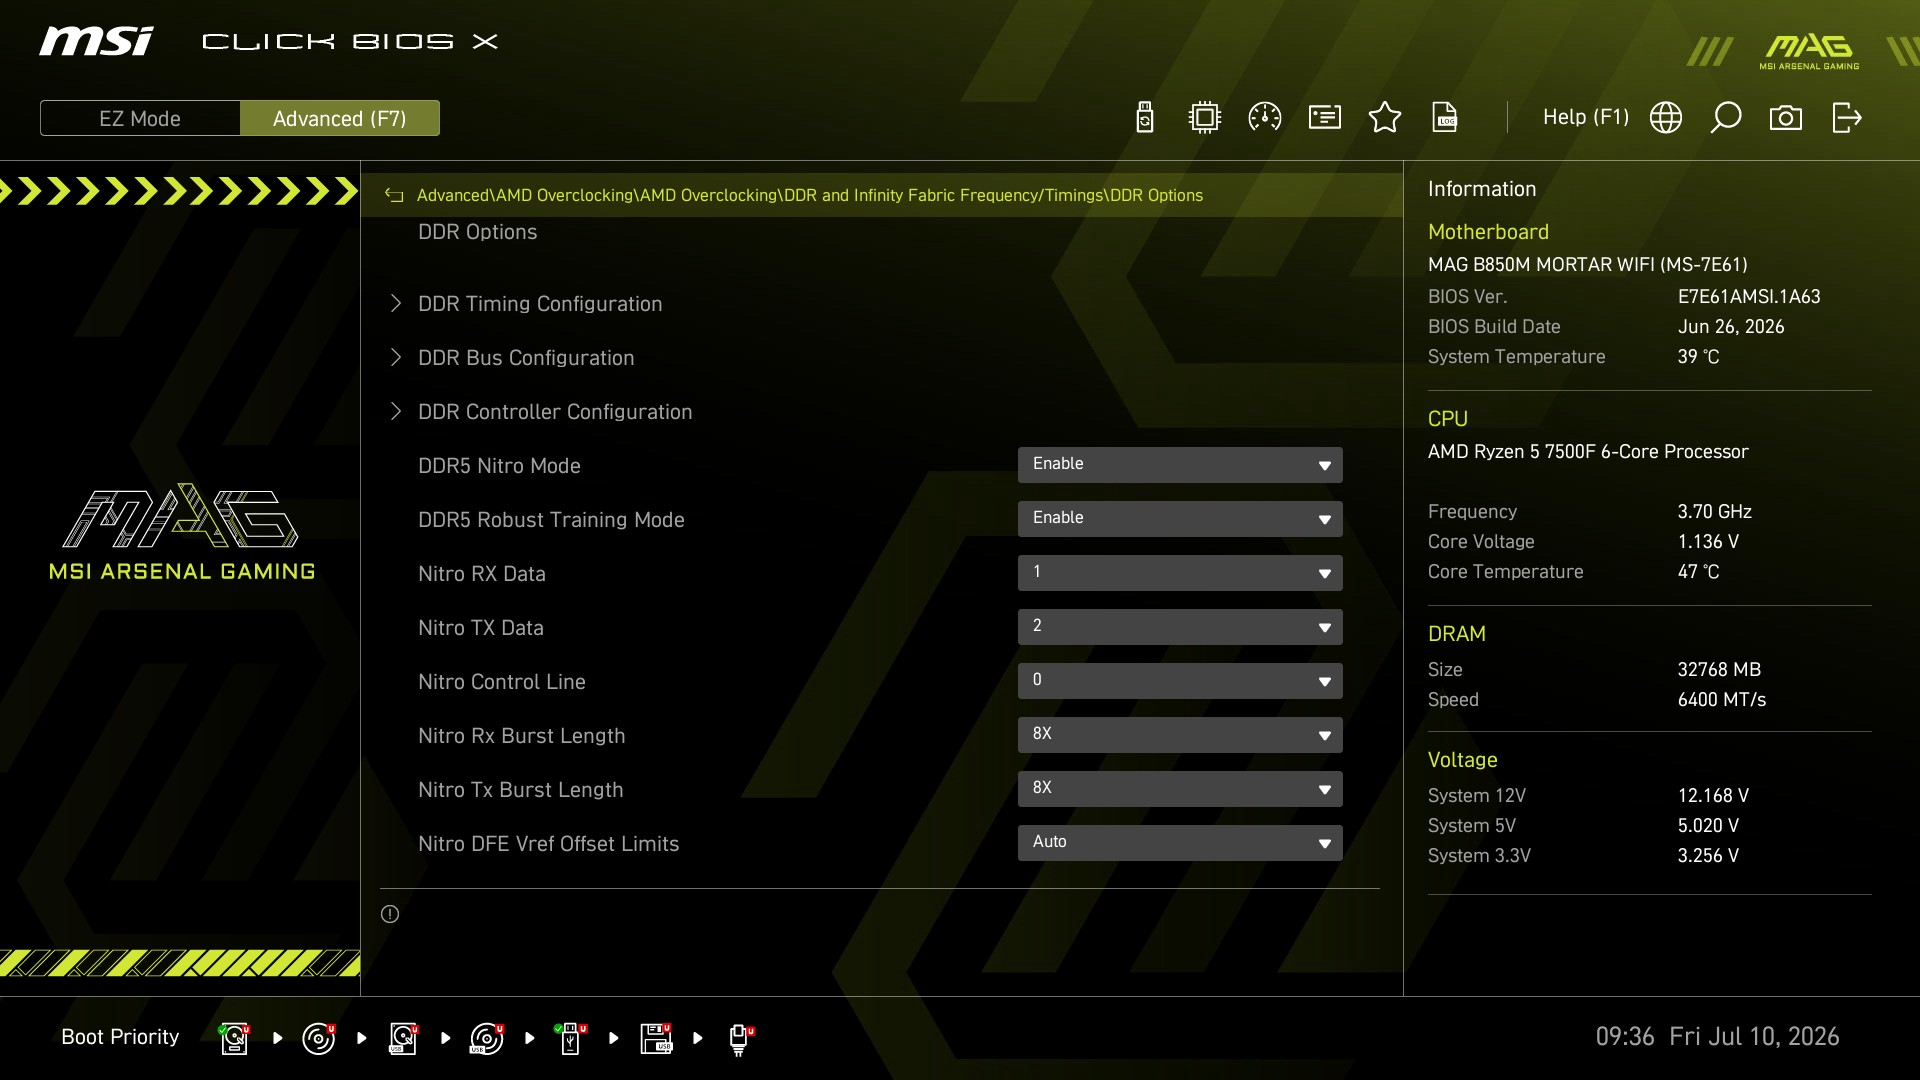Open the speedometer gauge toolbar icon
The height and width of the screenshot is (1080, 1920).
click(1265, 118)
